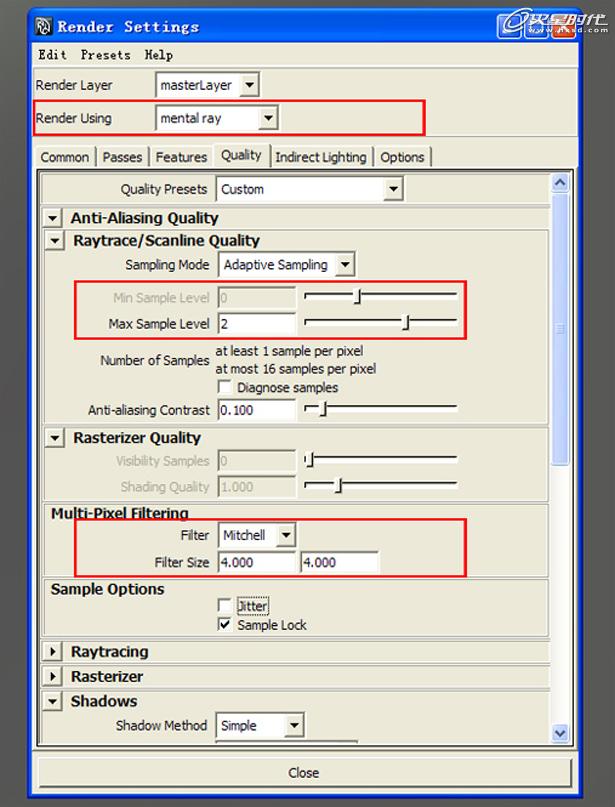
Task: Click the Multi-Pixel Filtering heading
Action: point(119,513)
